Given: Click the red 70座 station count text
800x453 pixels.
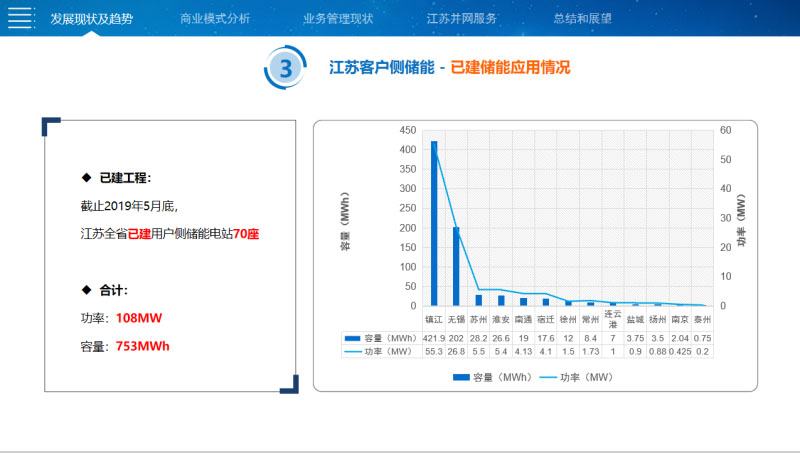Looking at the screenshot, I should 247,234.
